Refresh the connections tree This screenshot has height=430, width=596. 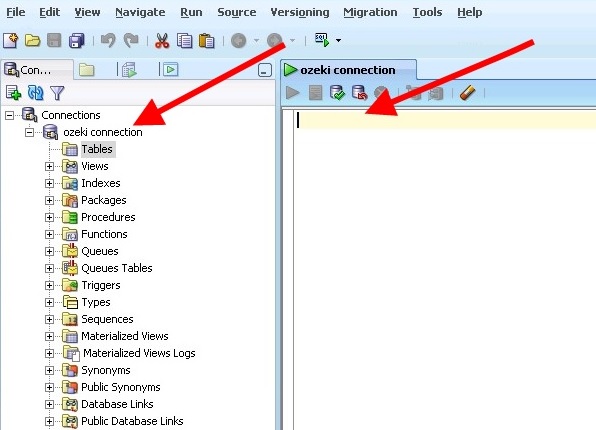35,93
